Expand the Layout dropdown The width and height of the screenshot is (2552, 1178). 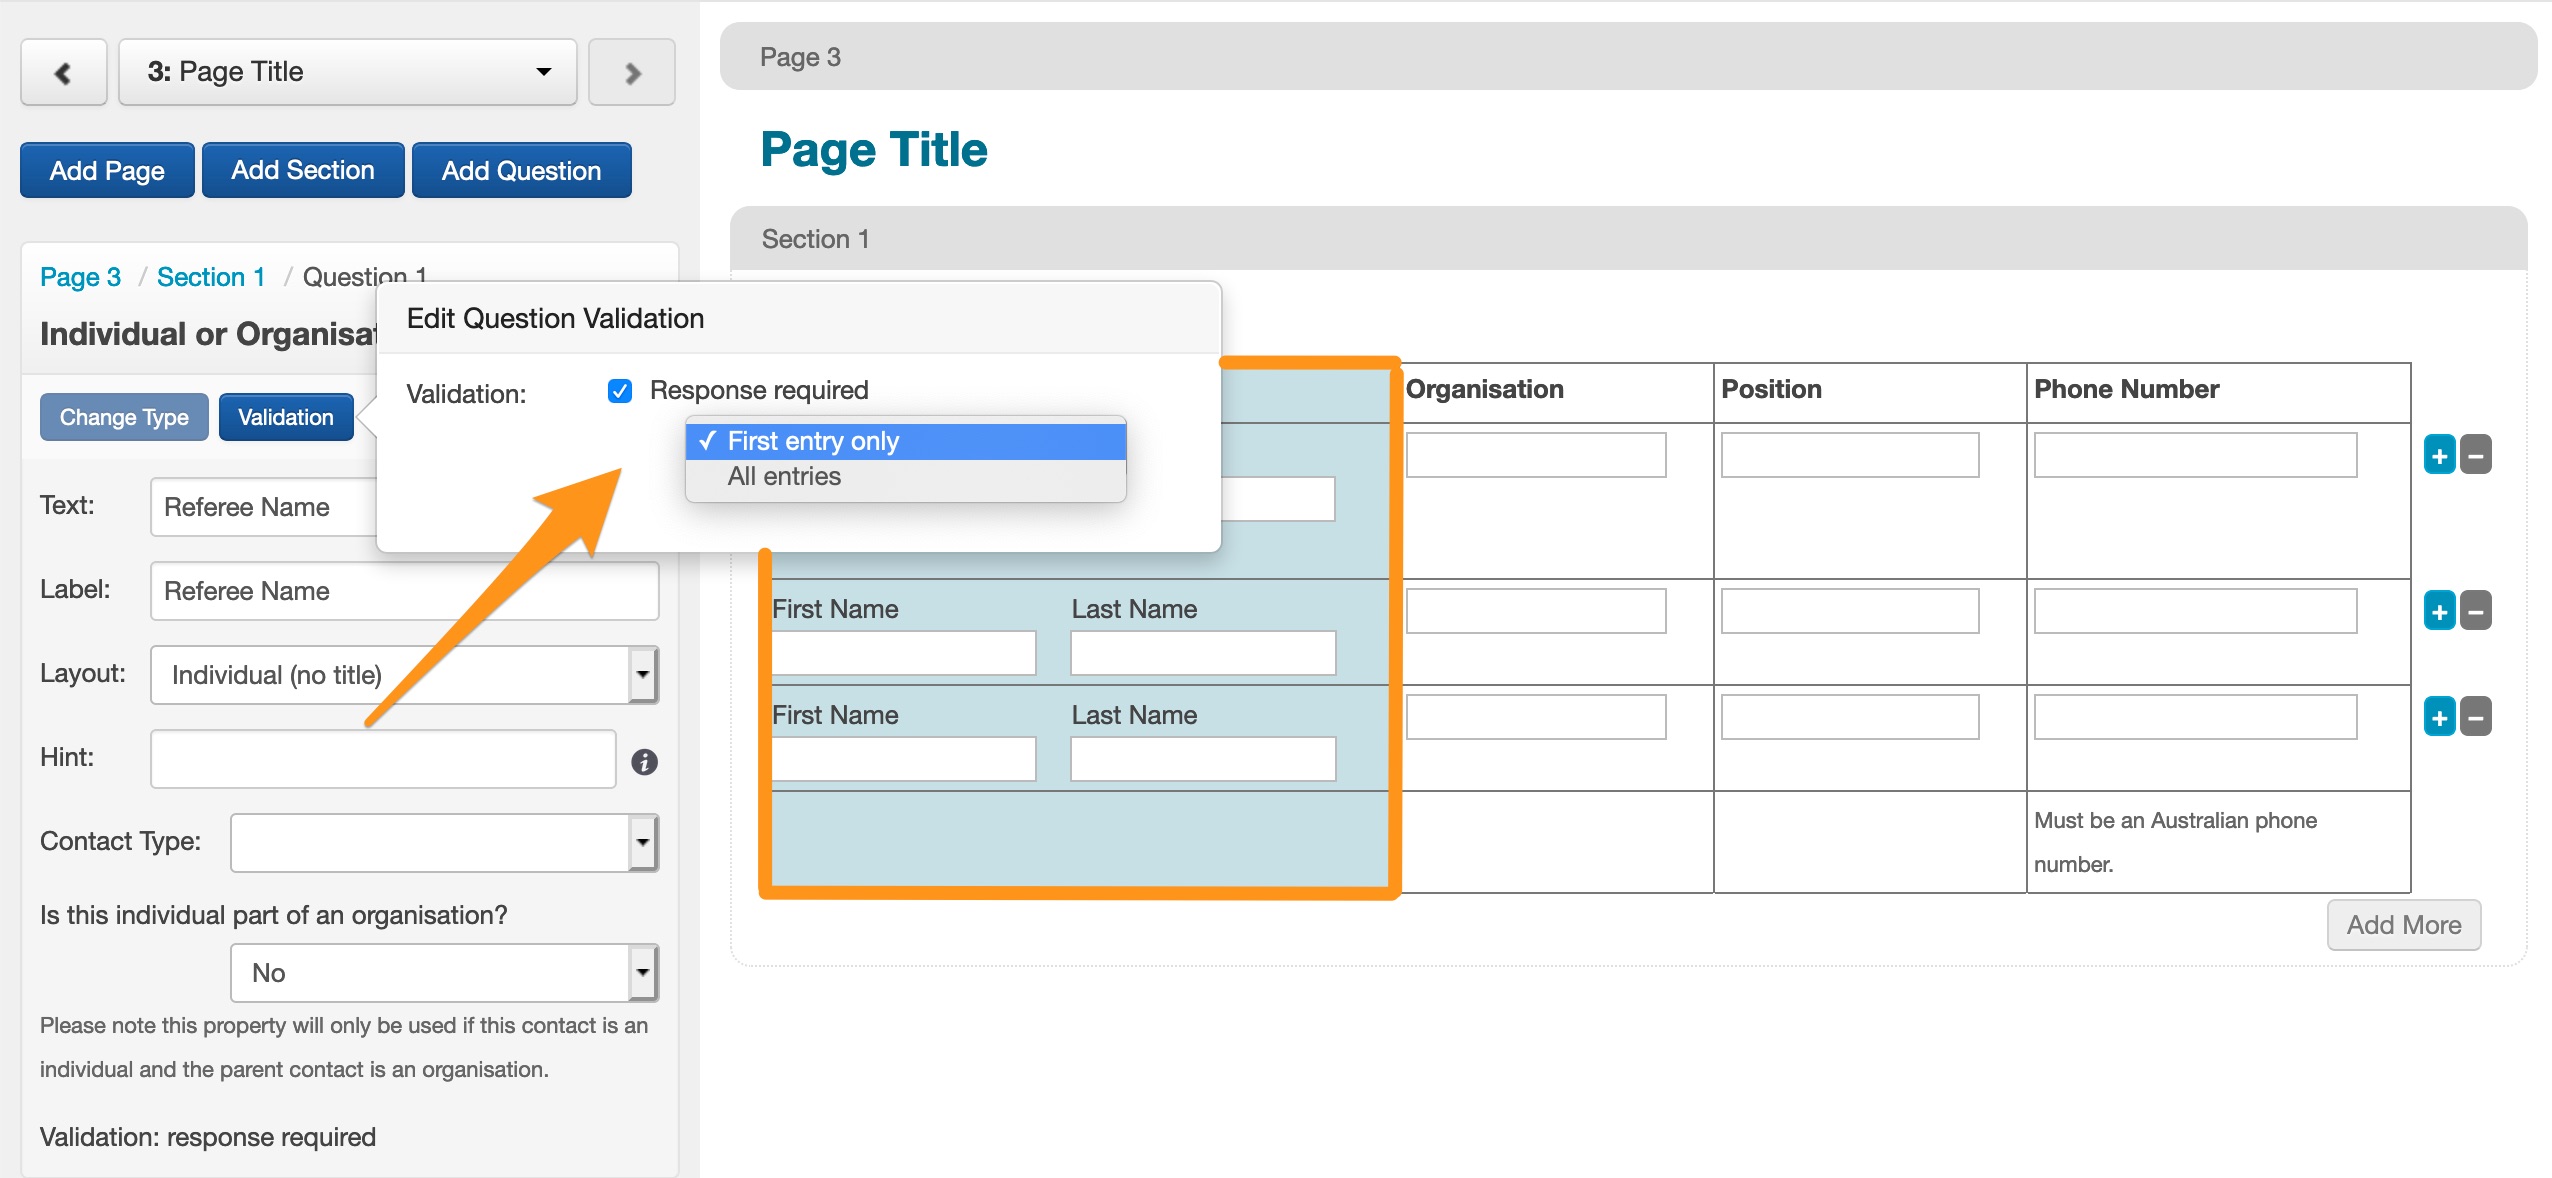pyautogui.click(x=404, y=675)
